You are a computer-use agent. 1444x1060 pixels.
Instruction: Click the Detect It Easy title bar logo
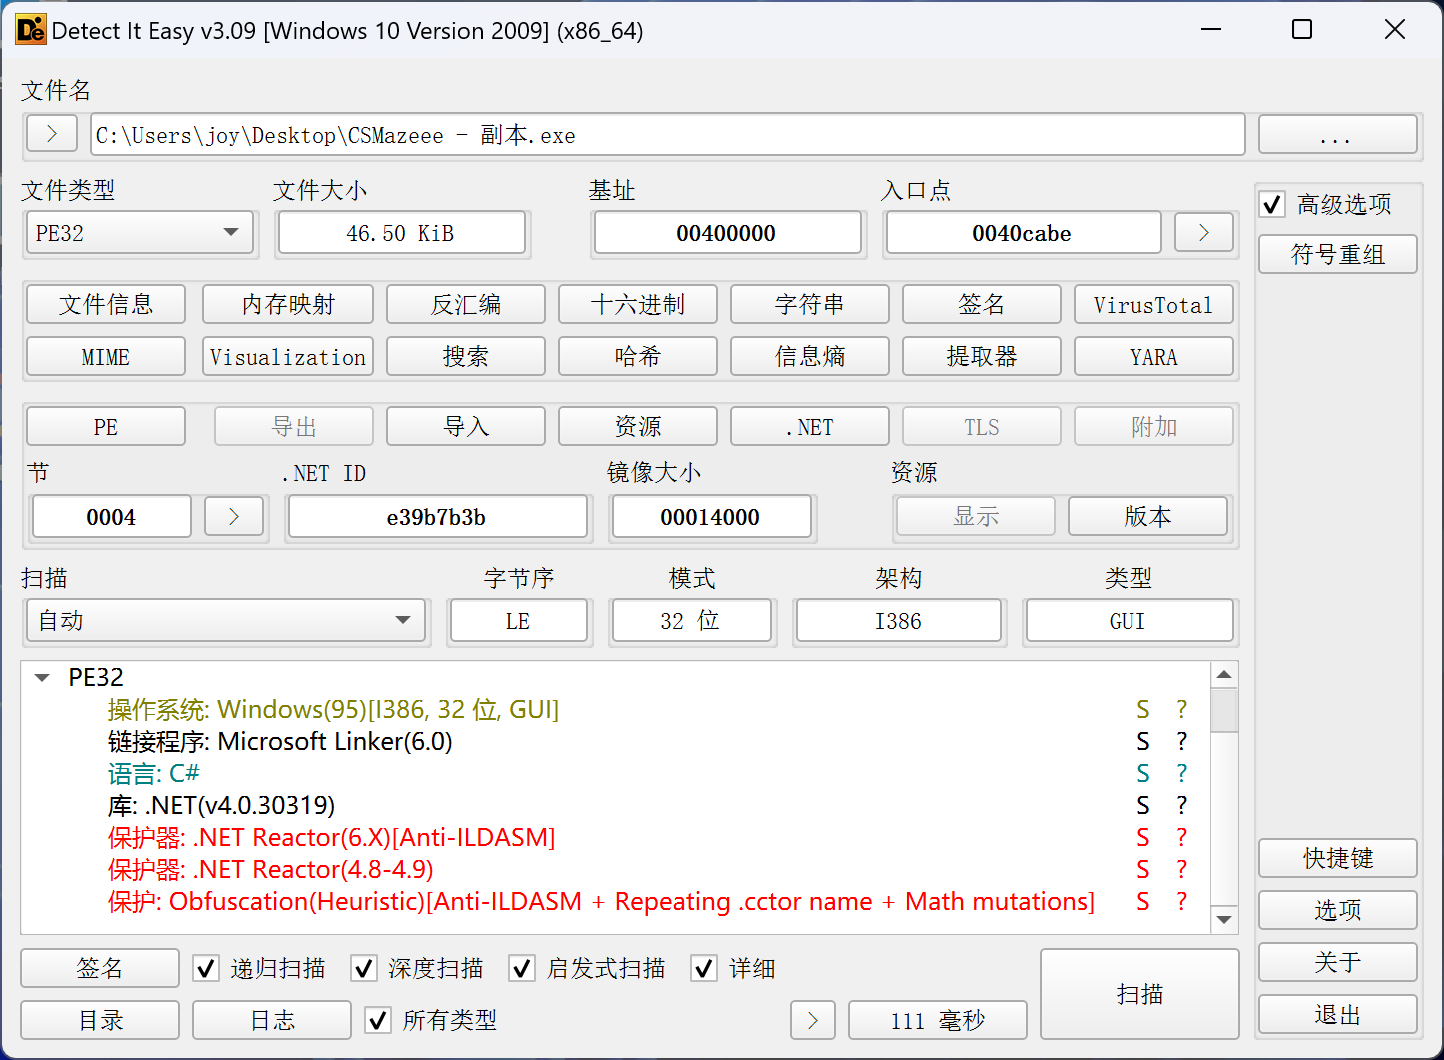[31, 30]
